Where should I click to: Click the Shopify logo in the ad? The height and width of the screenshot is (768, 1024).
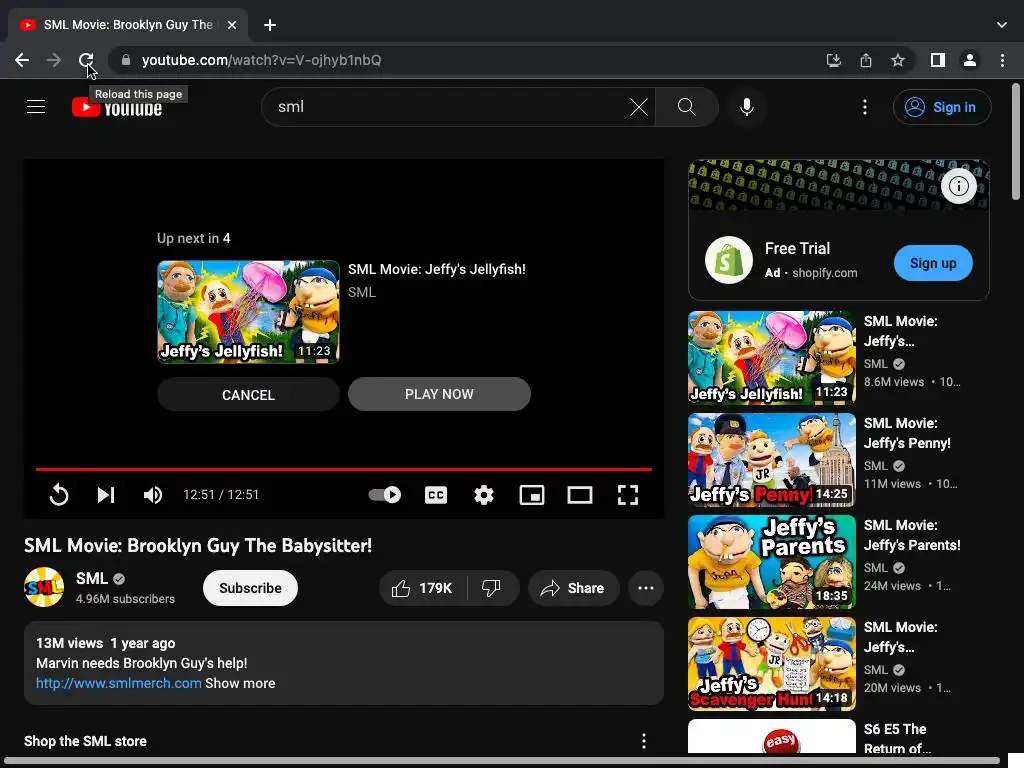(729, 260)
